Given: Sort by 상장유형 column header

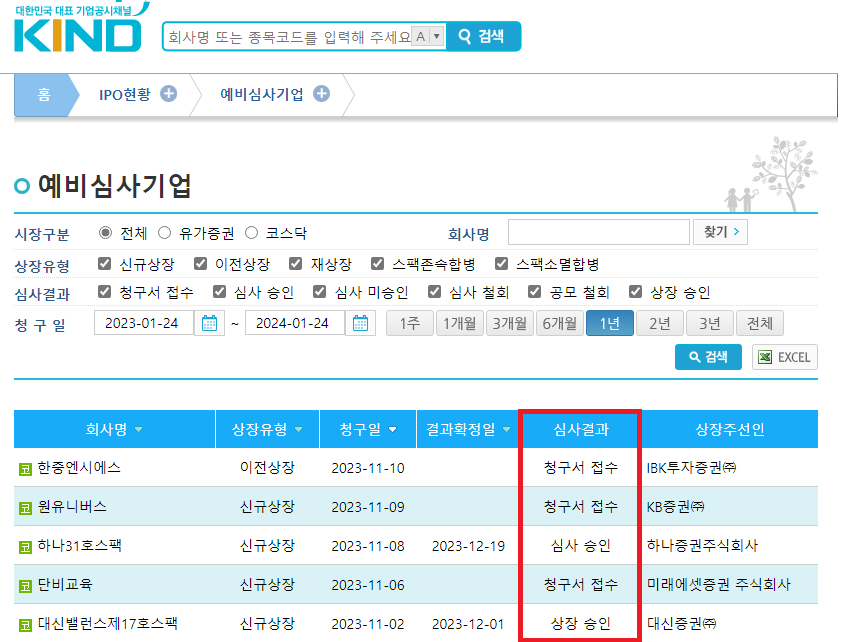Looking at the screenshot, I should pos(268,429).
